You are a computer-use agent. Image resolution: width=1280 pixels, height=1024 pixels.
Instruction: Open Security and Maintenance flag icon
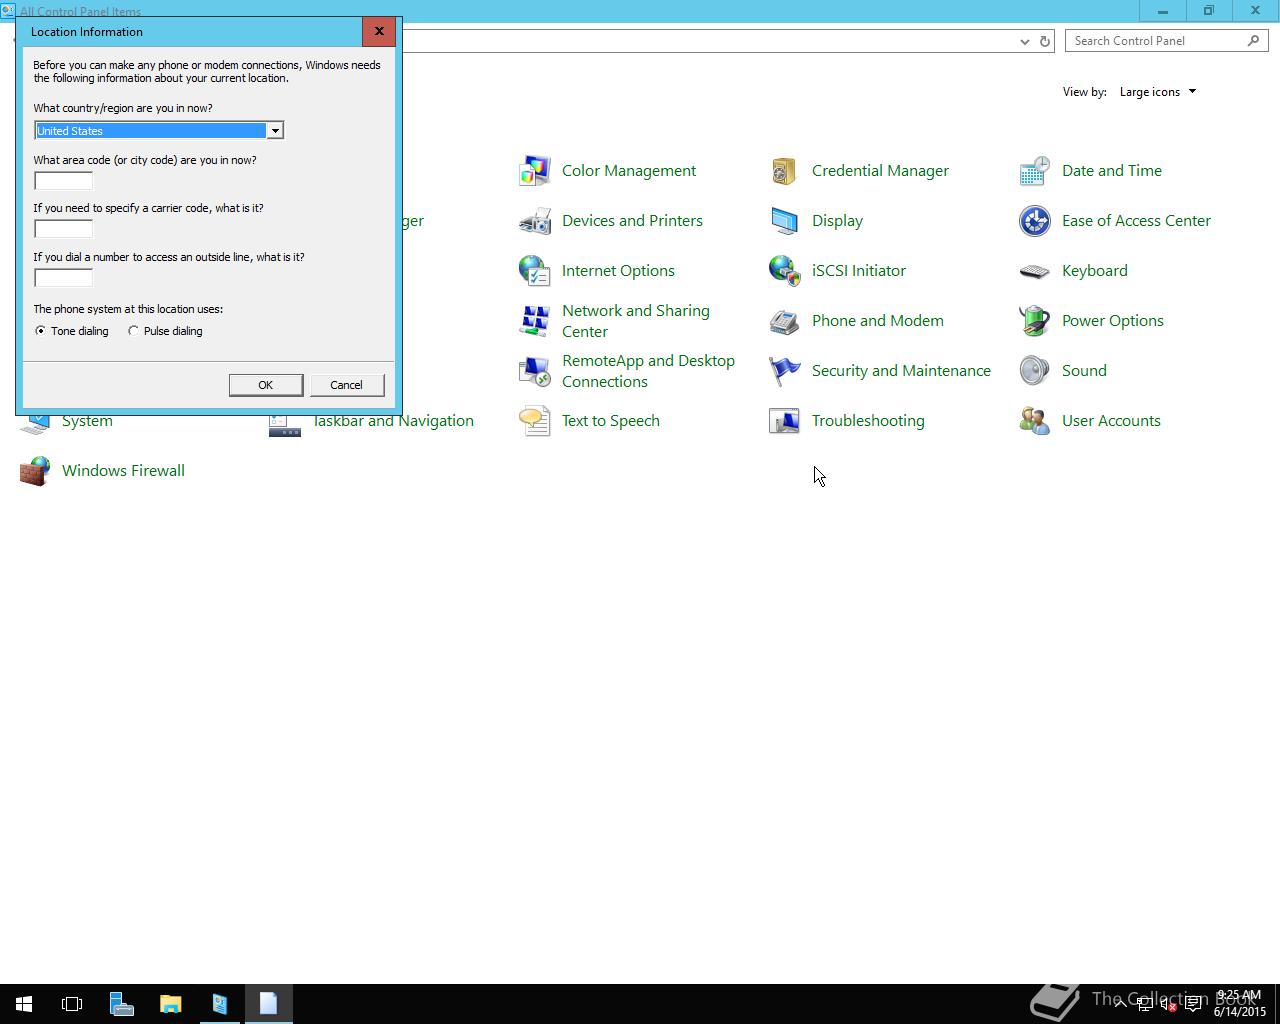(785, 371)
